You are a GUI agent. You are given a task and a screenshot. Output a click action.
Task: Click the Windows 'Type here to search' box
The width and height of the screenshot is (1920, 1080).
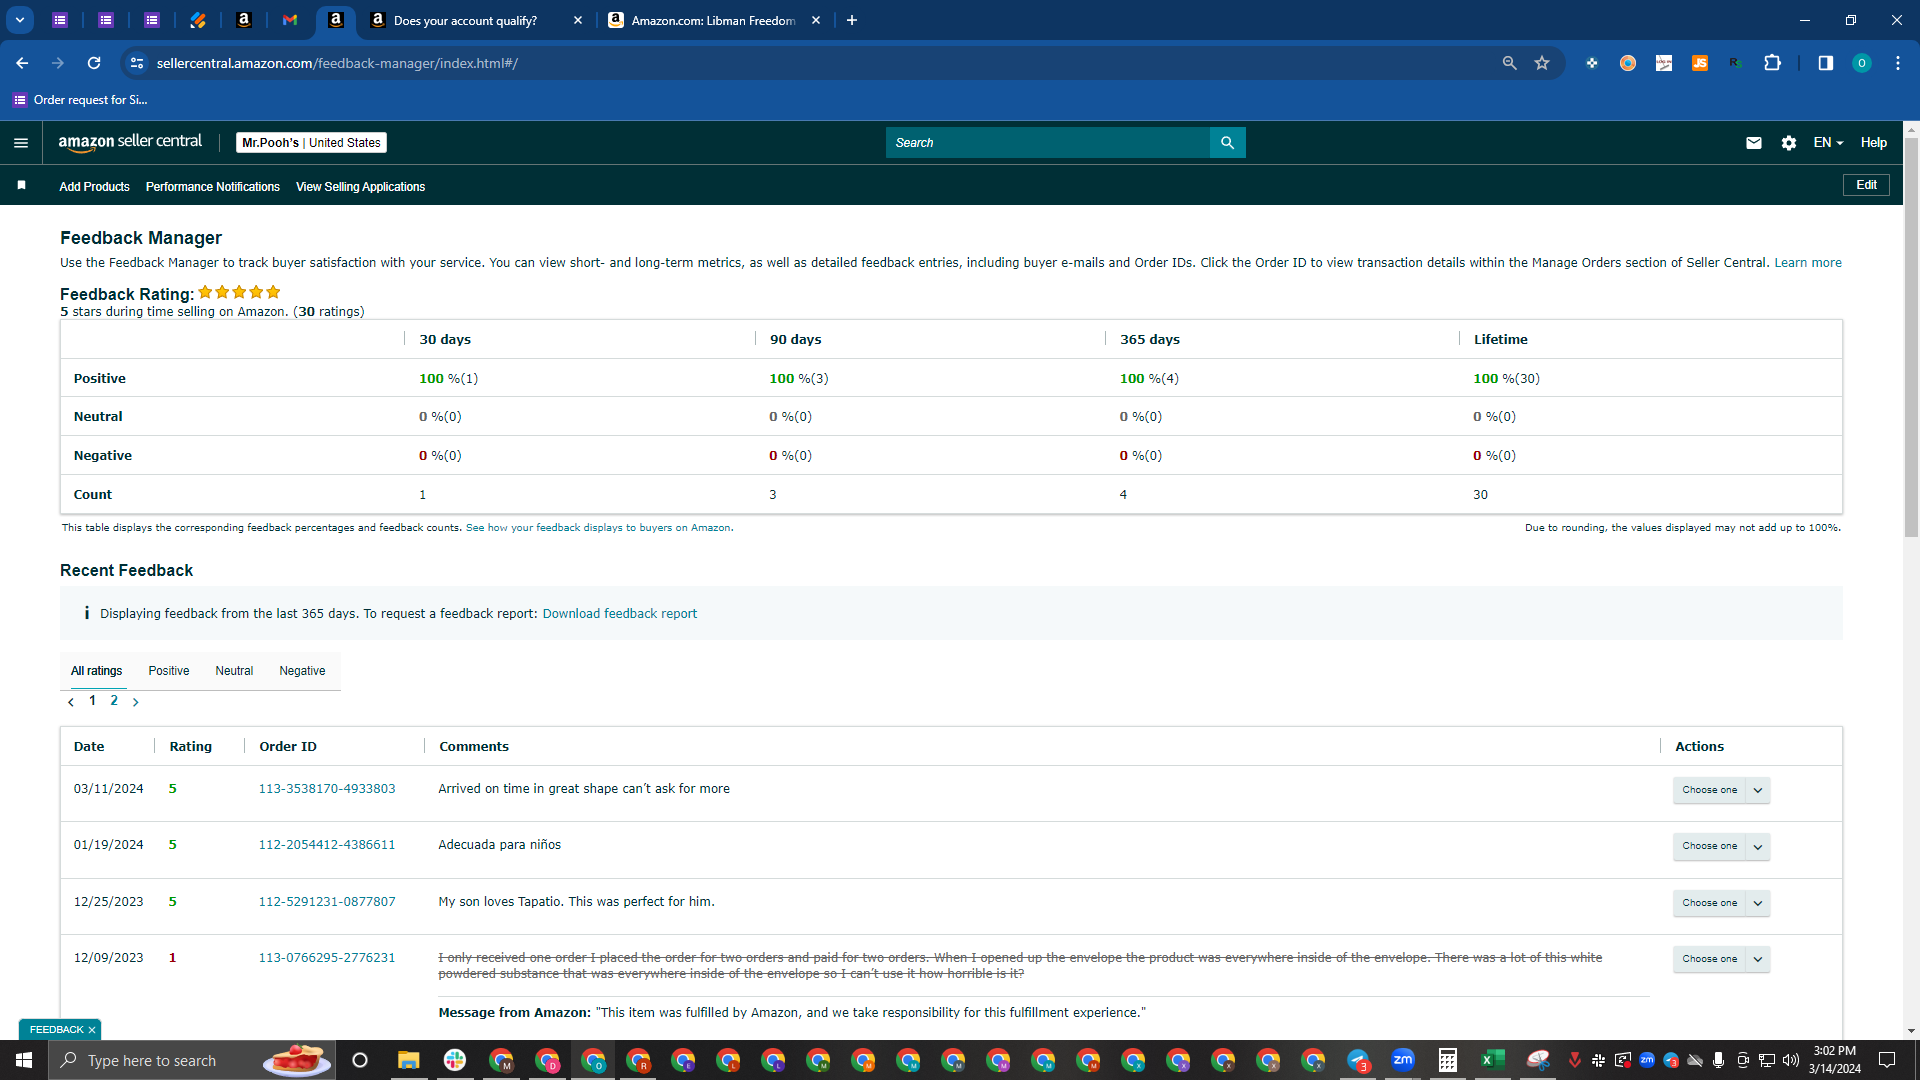pos(192,1060)
